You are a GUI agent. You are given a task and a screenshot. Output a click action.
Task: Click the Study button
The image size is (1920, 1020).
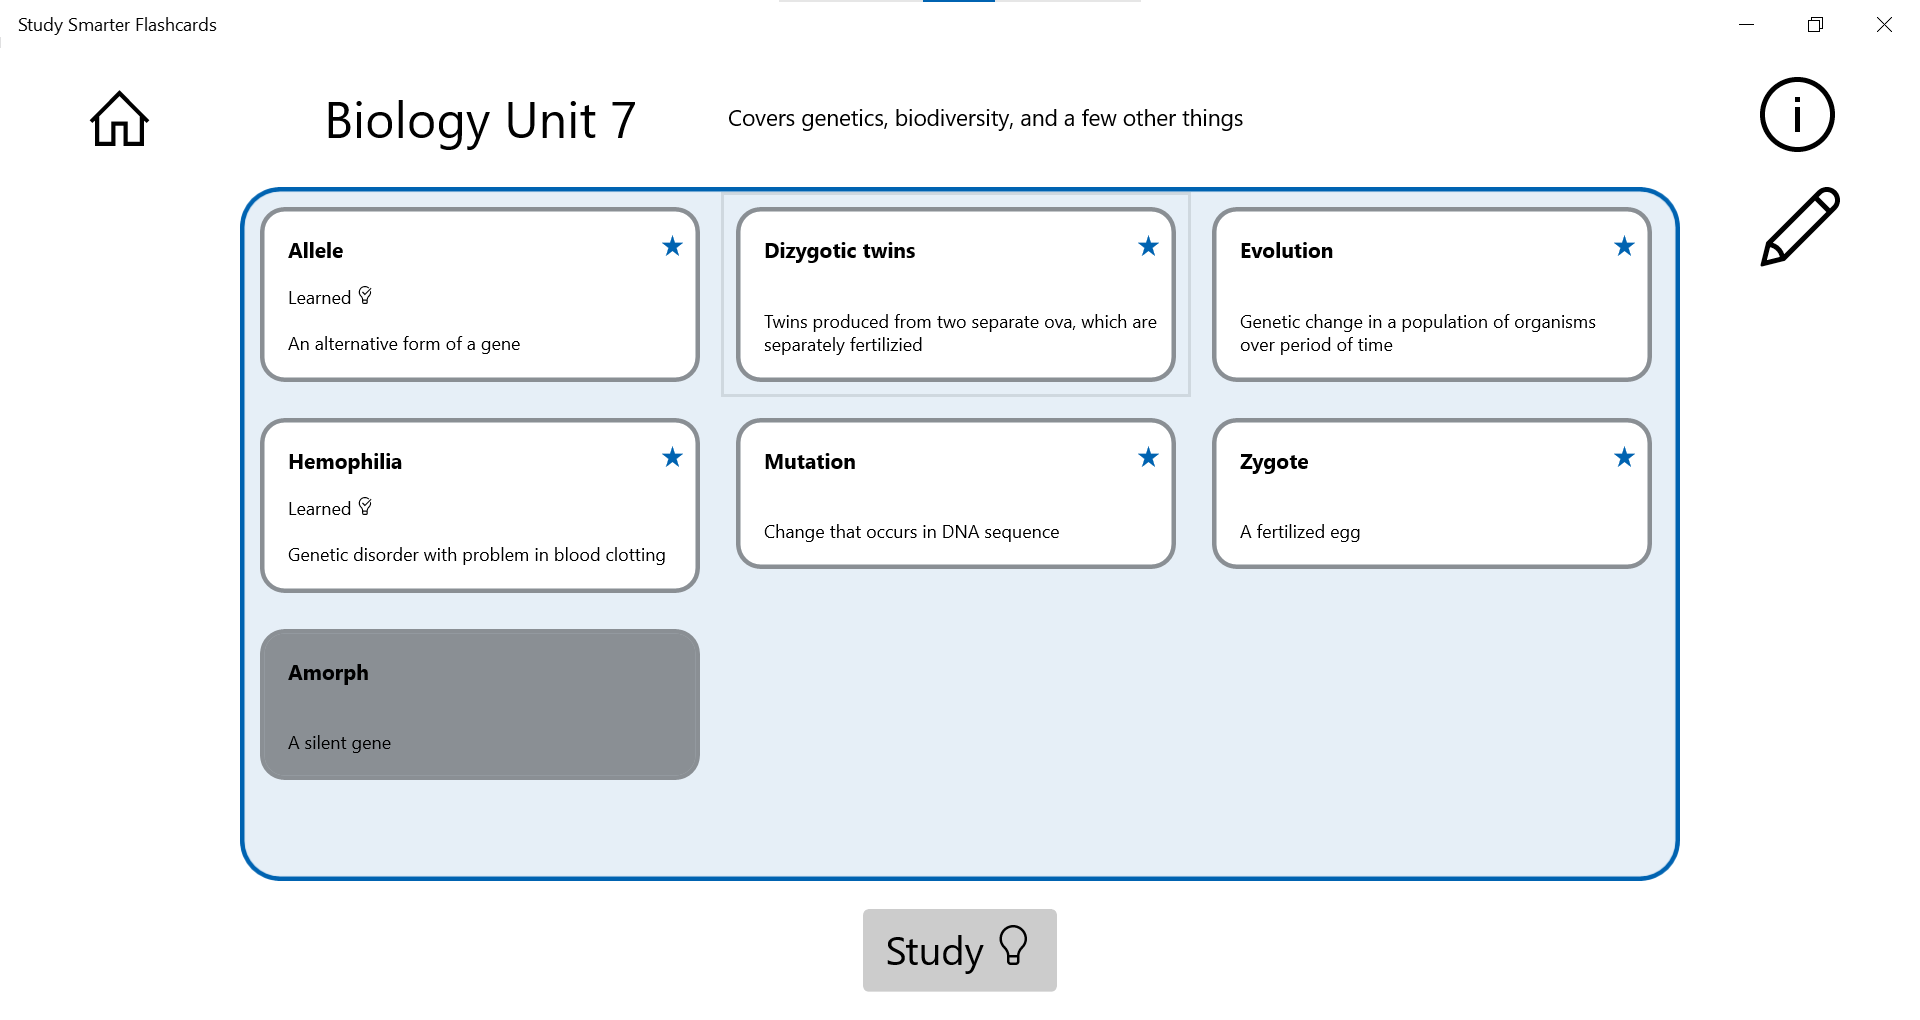click(959, 950)
